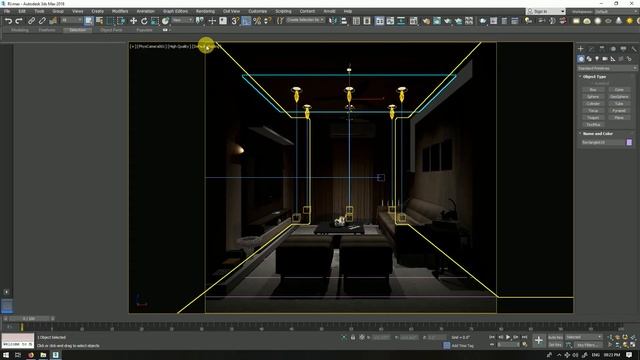640x360 pixels.
Task: Switch to the Freeform ribbon tab
Action: [47, 30]
